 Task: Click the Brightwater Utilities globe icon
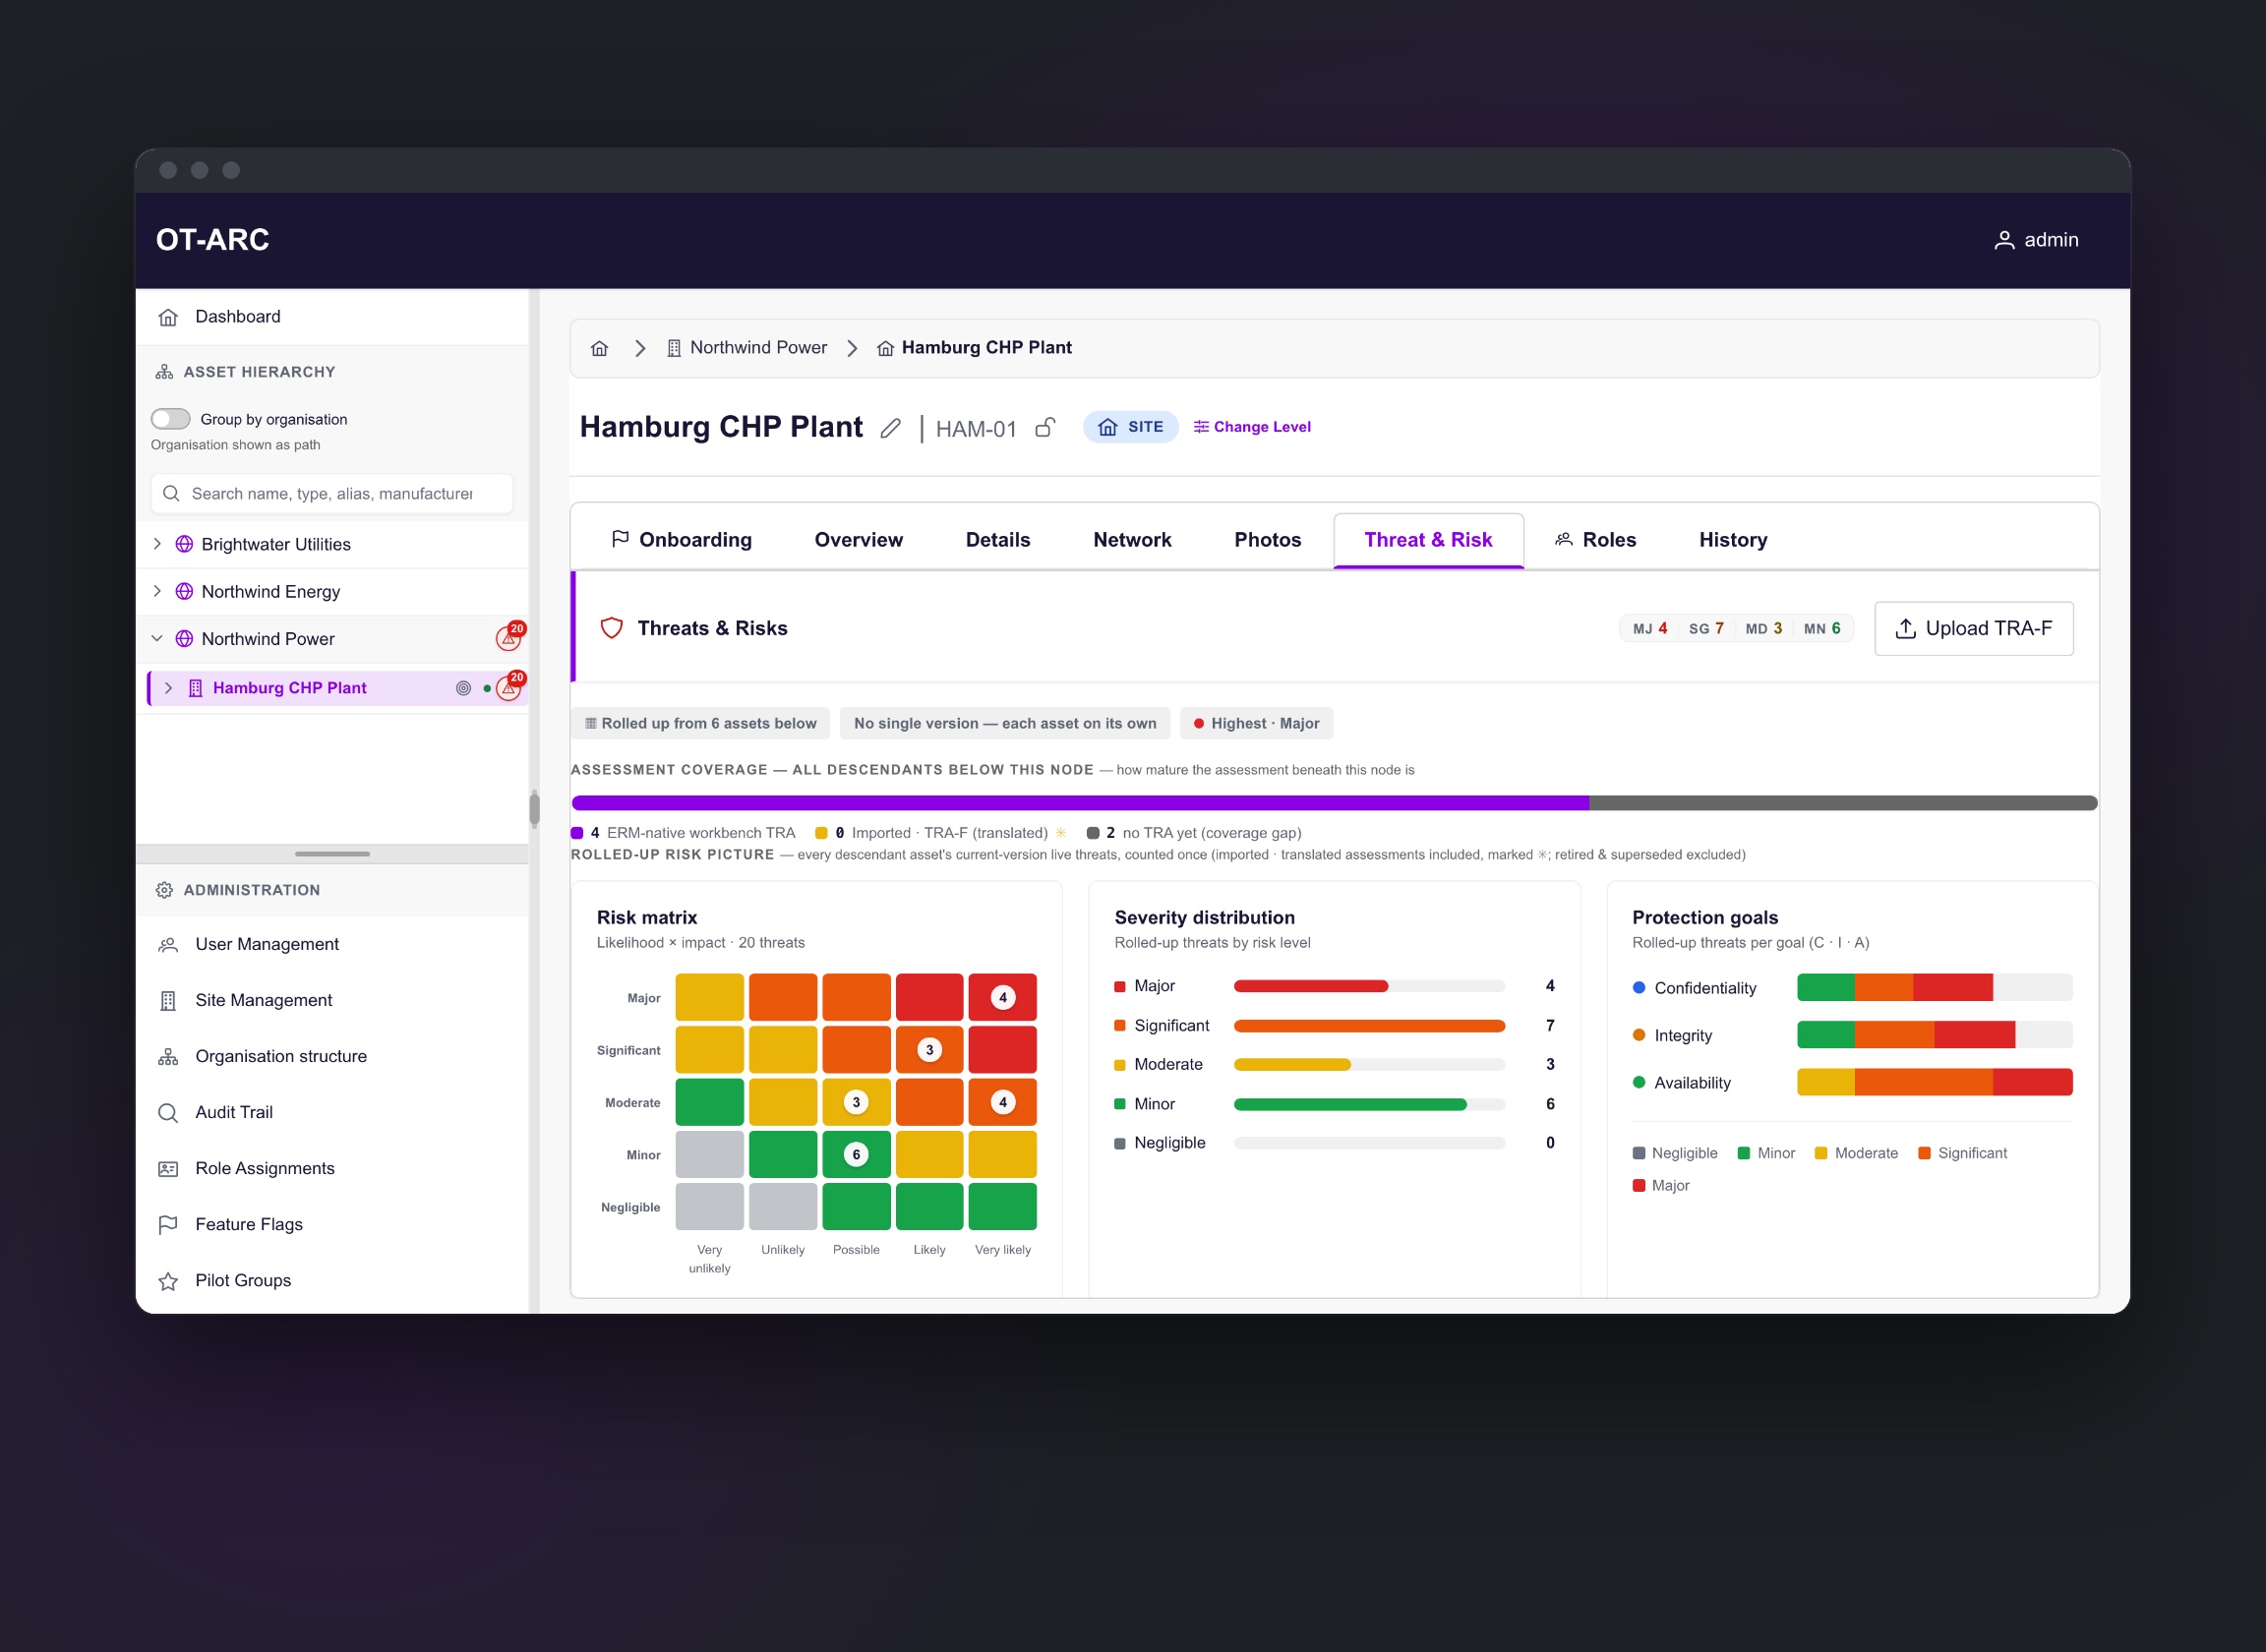click(184, 544)
